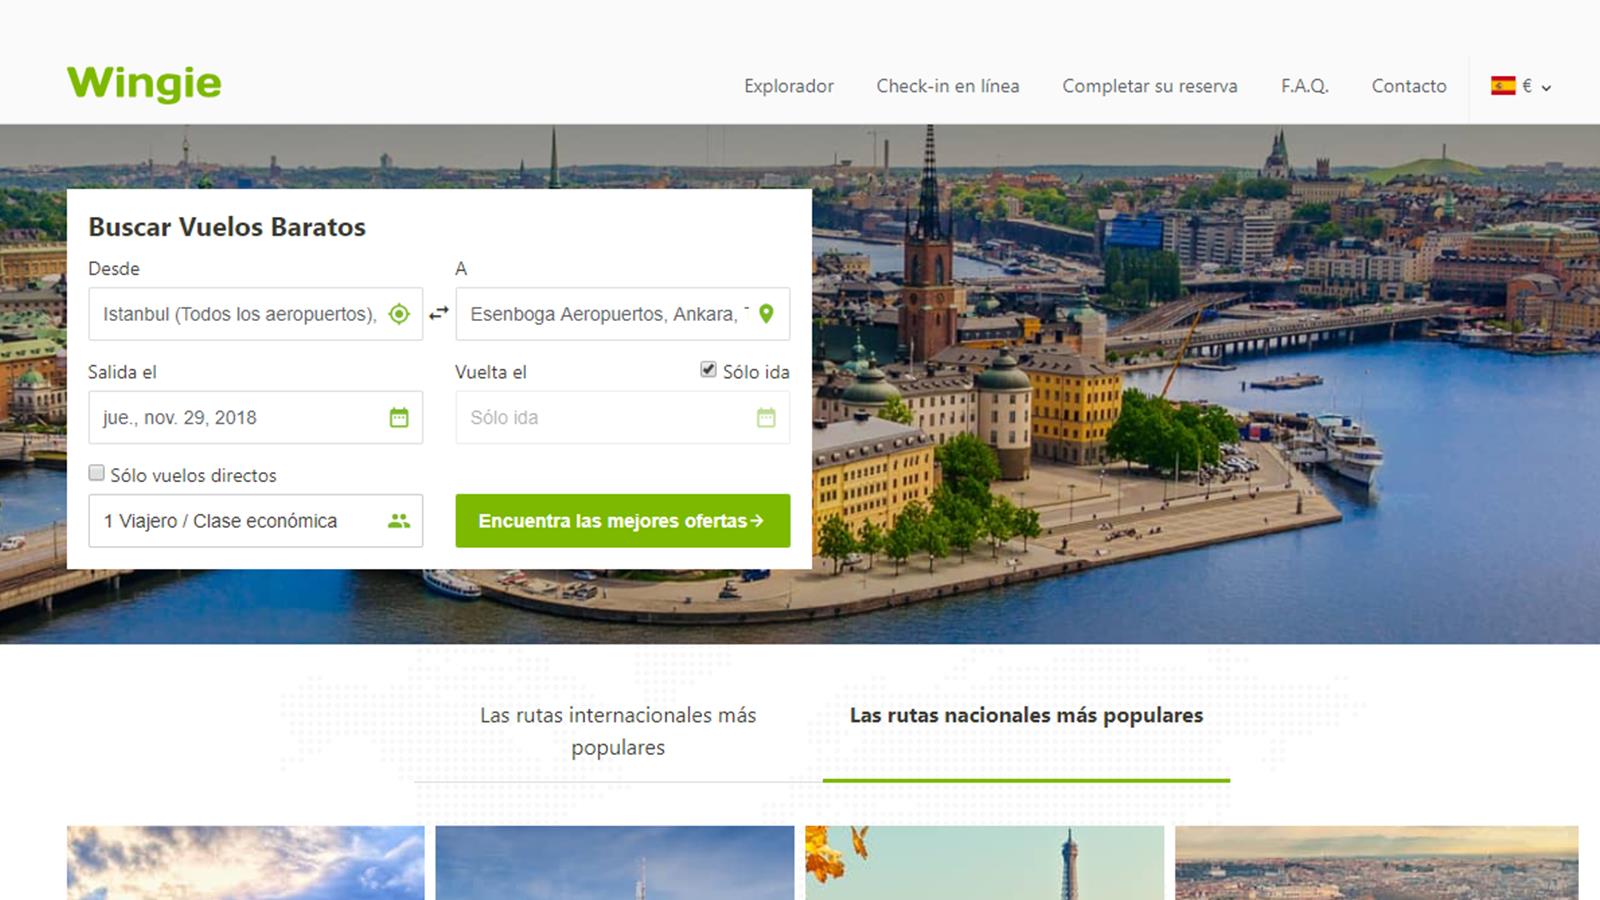Expand the language and currency dropdown arrow
1600x900 pixels.
(x=1546, y=88)
